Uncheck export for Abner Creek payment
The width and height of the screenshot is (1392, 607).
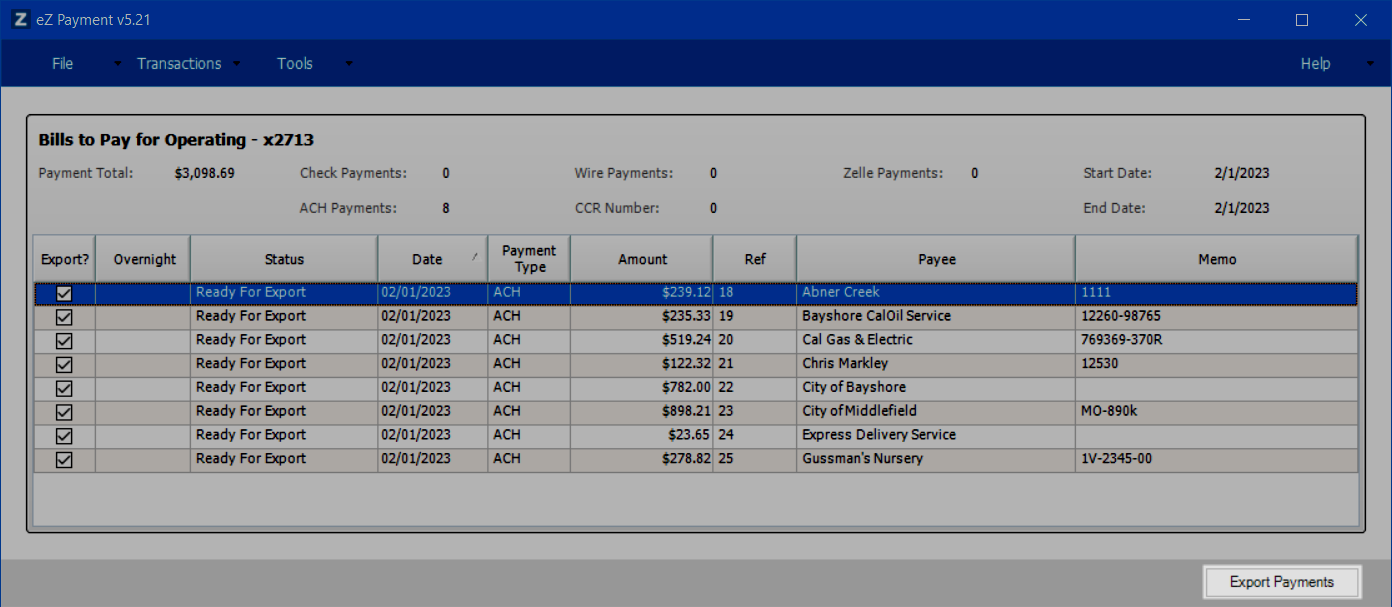(x=64, y=293)
